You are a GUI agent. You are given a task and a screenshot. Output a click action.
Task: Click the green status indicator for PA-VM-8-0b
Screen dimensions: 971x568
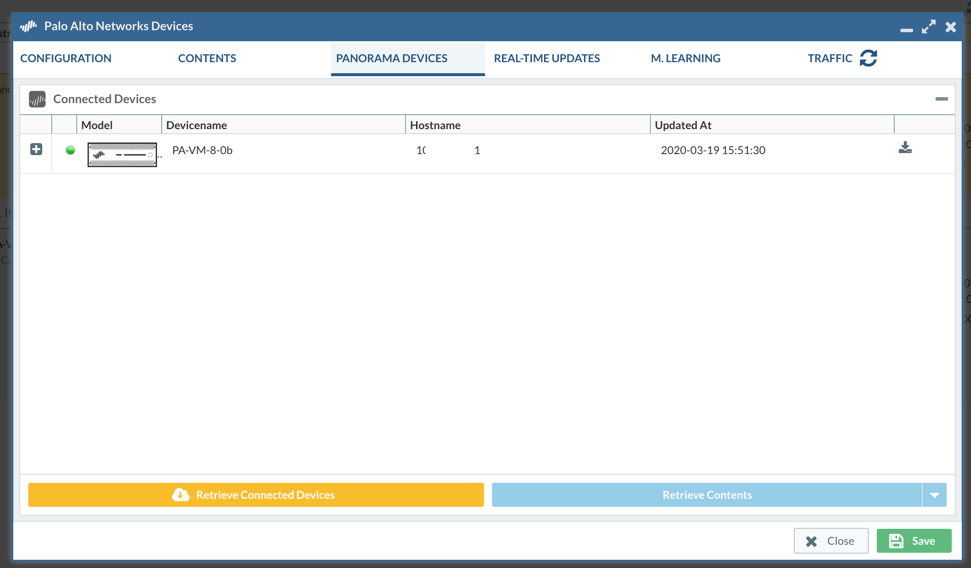pyautogui.click(x=70, y=150)
